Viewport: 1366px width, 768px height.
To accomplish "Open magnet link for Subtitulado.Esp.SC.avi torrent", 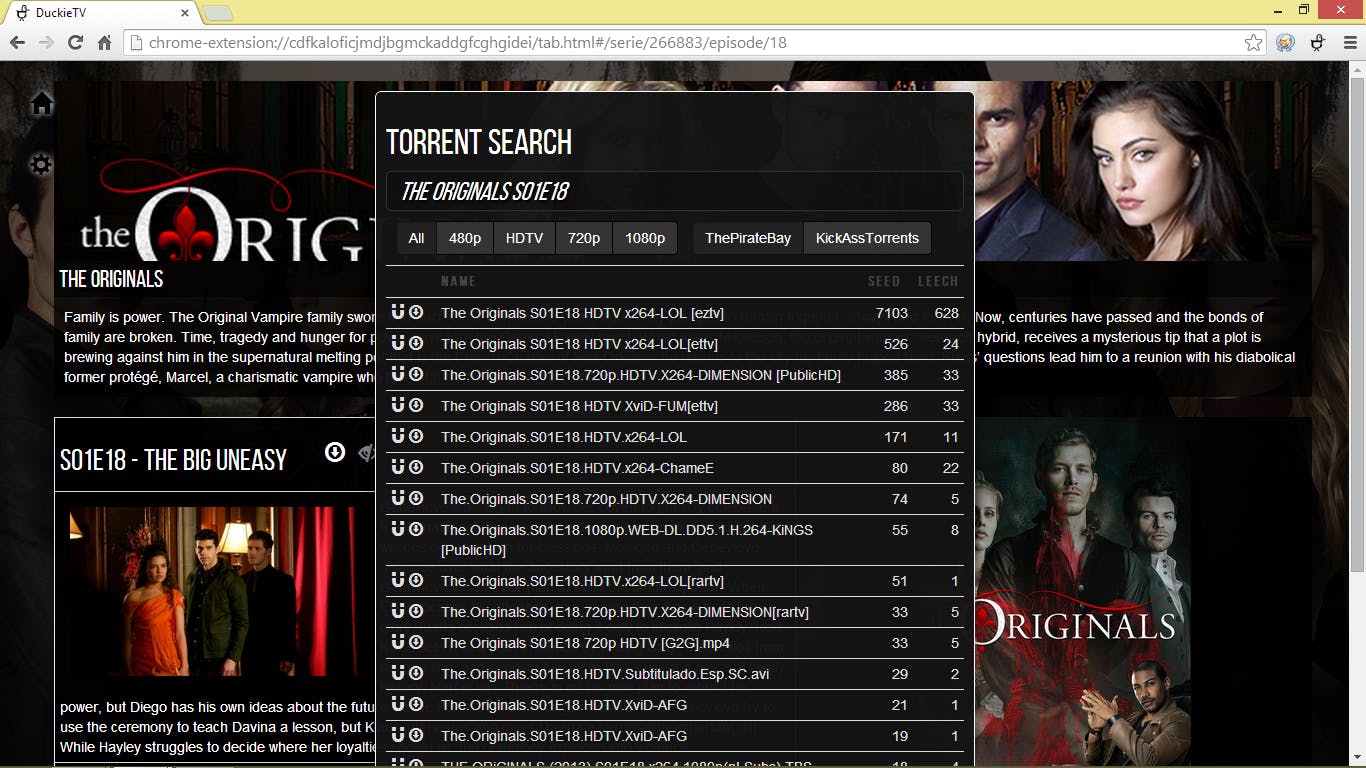I will click(x=397, y=673).
